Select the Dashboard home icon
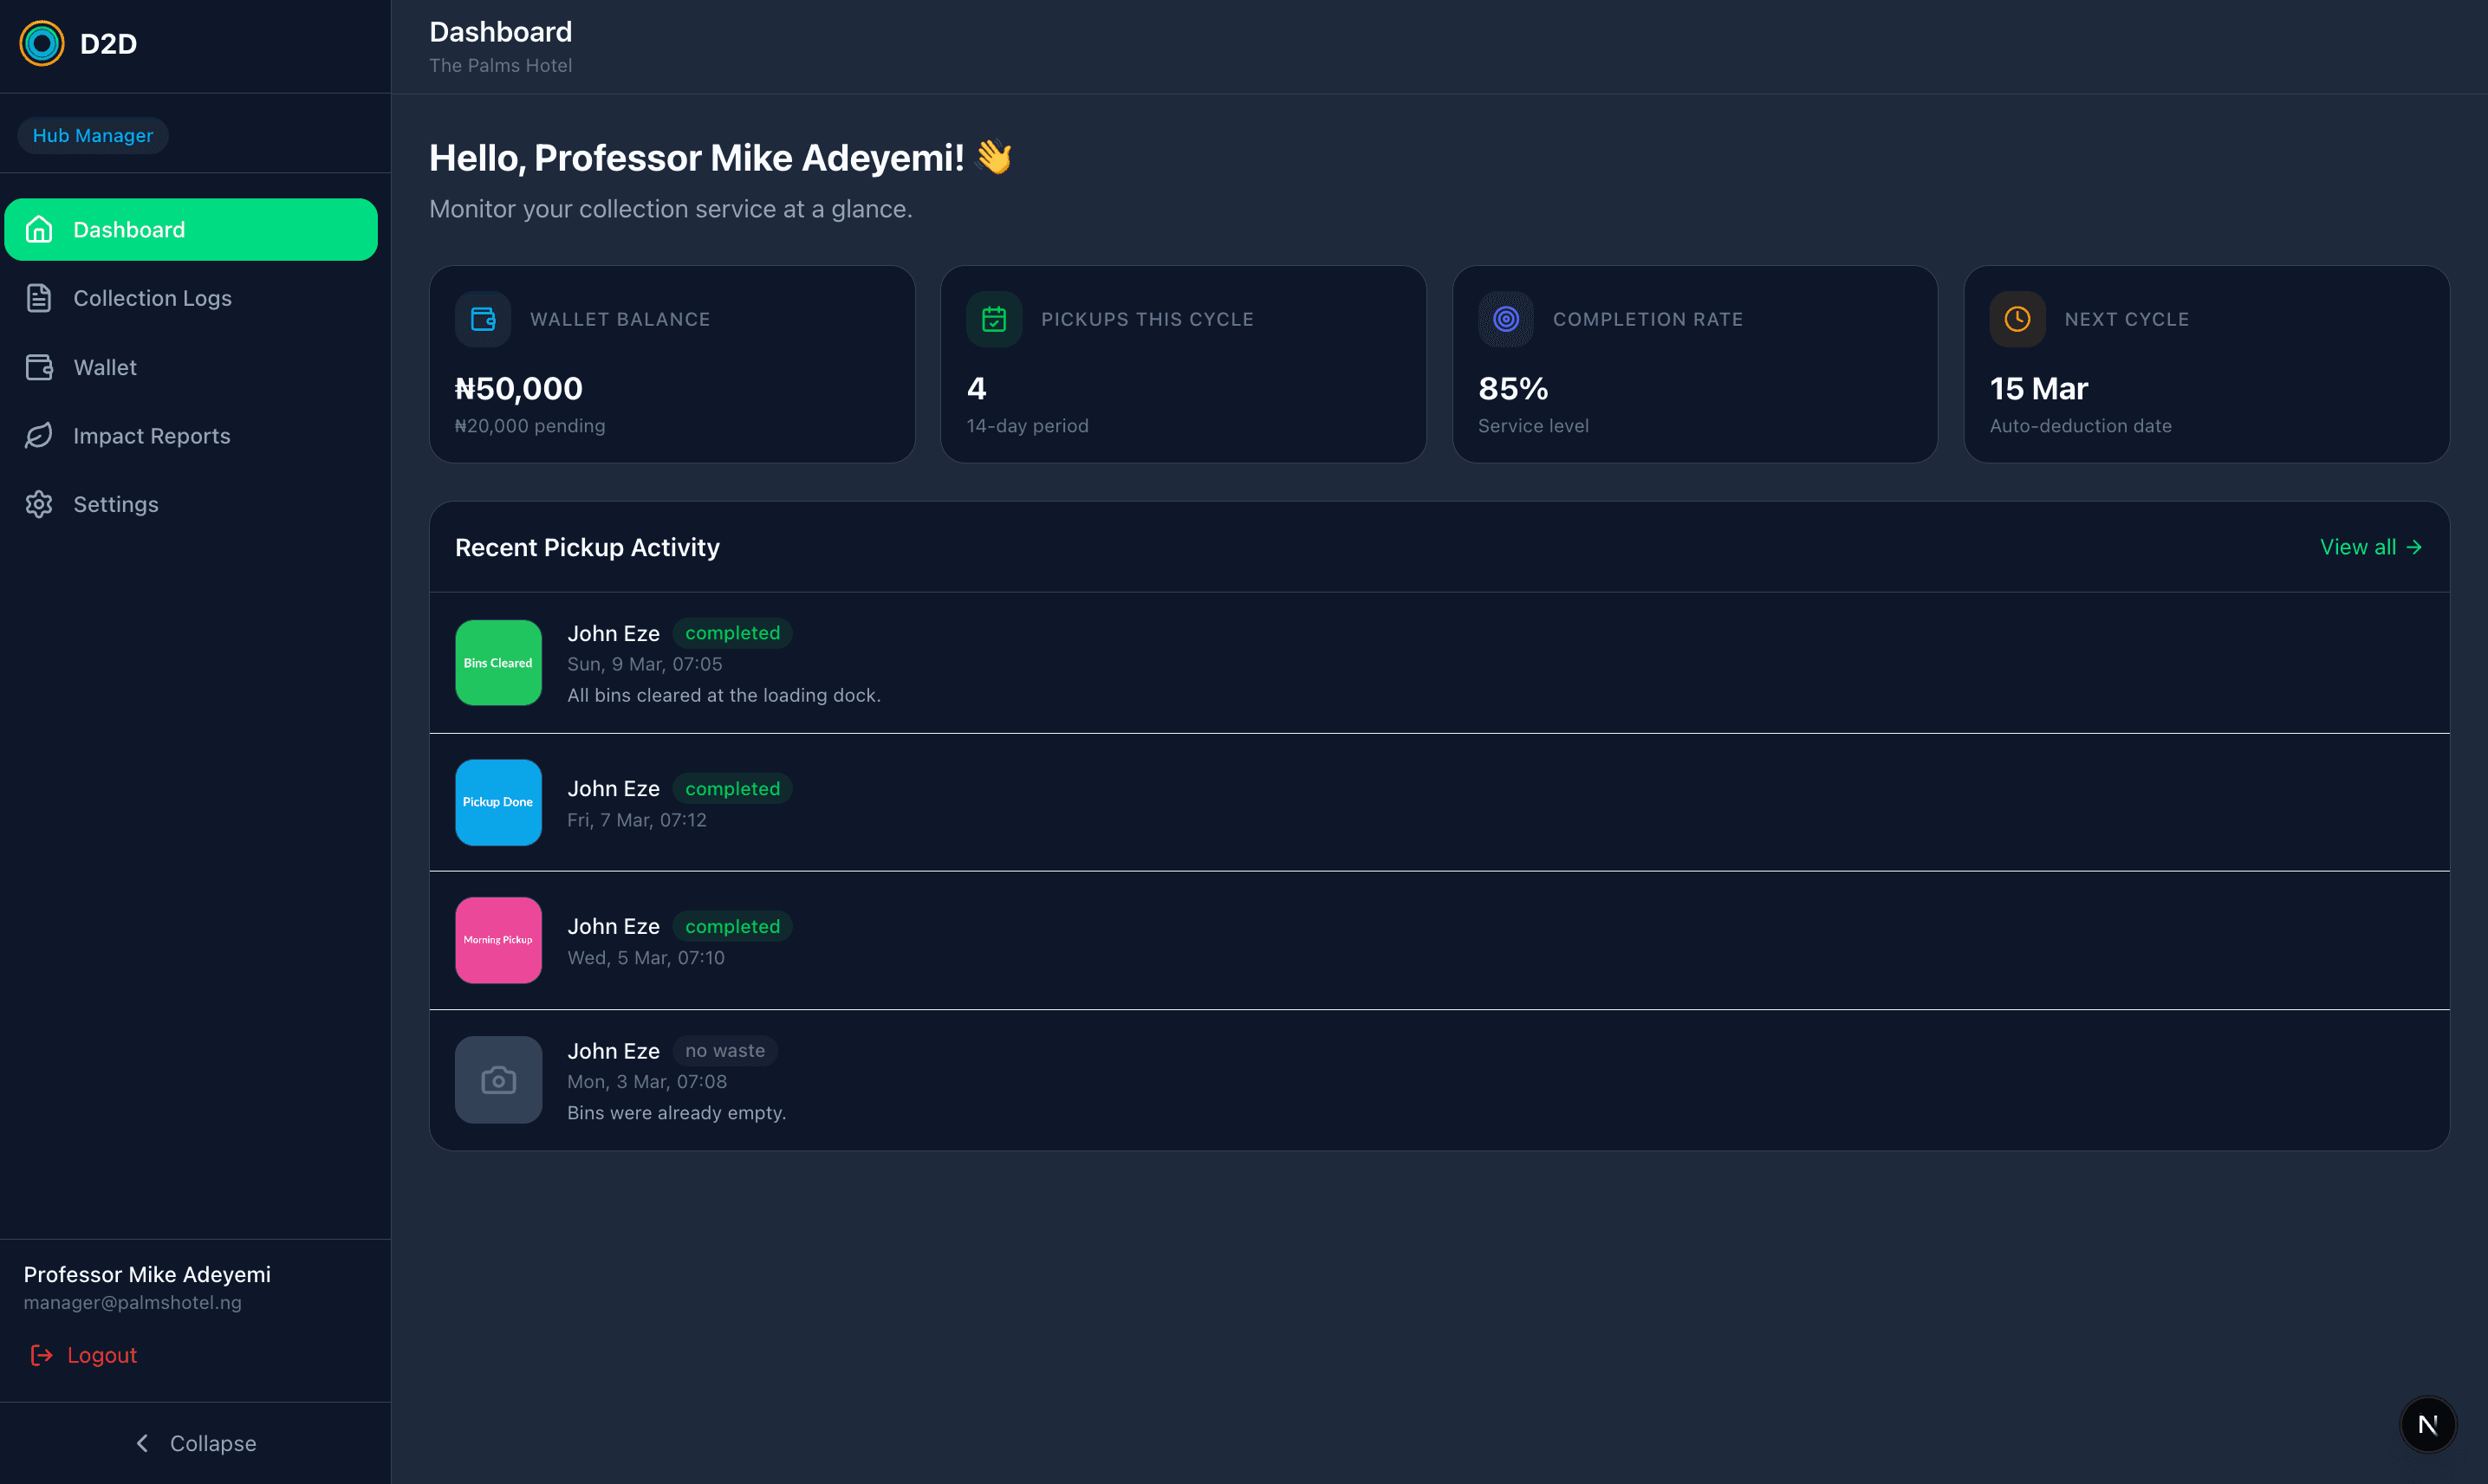 [x=39, y=229]
